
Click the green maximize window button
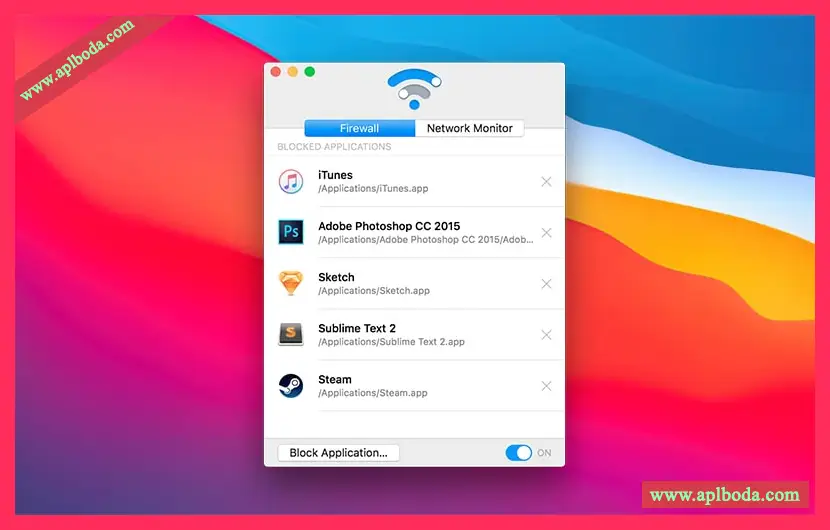point(310,72)
